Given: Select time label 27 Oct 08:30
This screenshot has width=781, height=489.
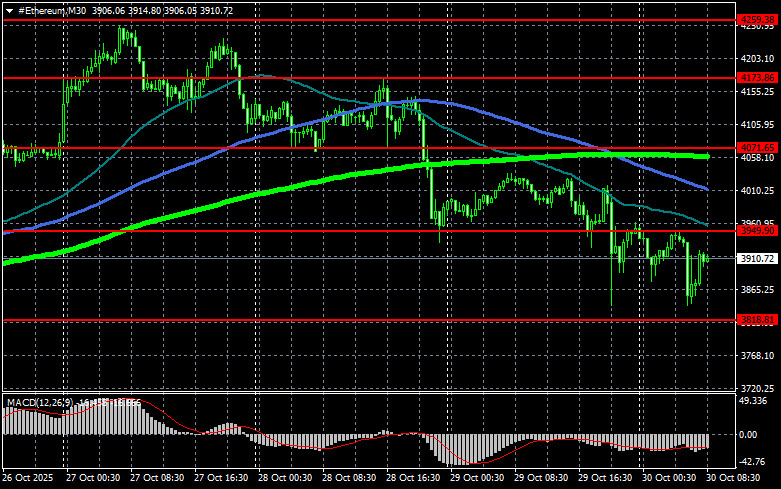Looking at the screenshot, I should tap(157, 478).
